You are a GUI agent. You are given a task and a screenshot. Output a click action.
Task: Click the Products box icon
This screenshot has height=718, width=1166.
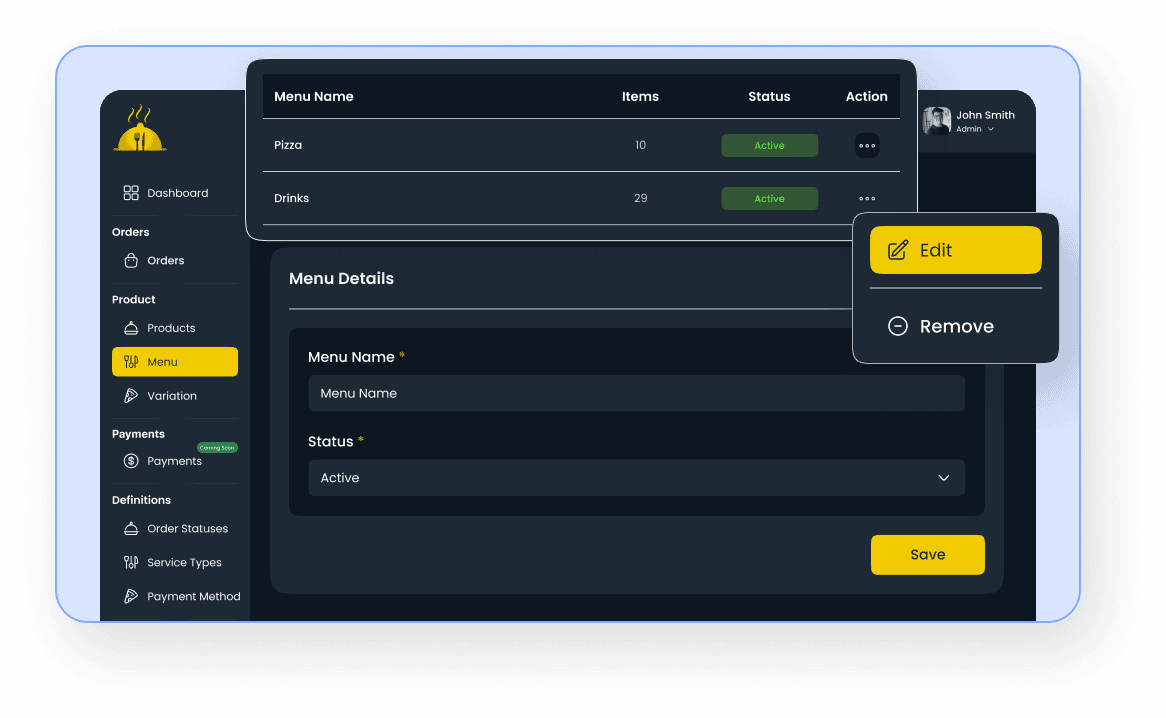tap(131, 327)
